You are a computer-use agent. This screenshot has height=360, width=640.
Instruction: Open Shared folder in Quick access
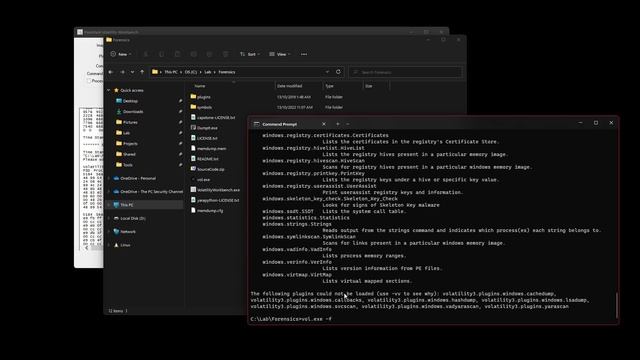129,154
